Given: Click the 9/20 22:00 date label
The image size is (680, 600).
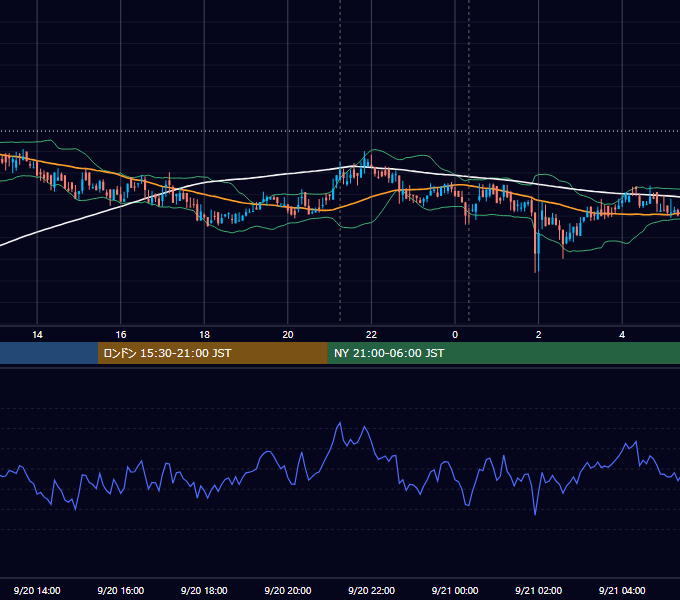Looking at the screenshot, I should coord(371,590).
